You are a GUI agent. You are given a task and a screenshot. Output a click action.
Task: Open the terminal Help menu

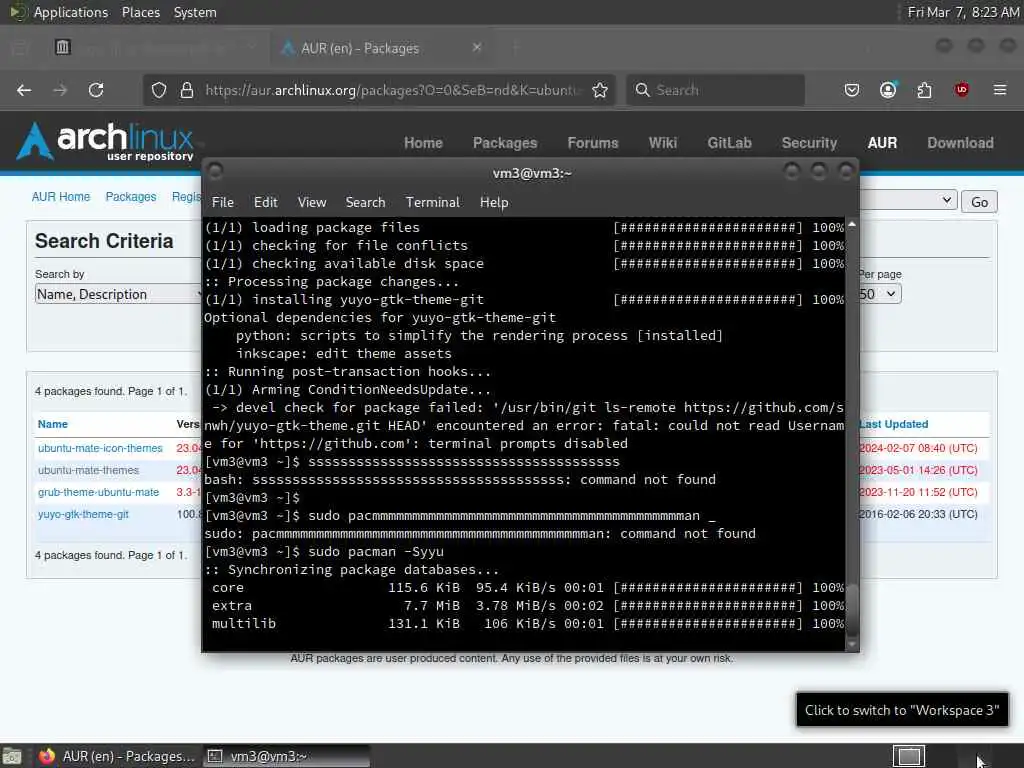click(494, 202)
